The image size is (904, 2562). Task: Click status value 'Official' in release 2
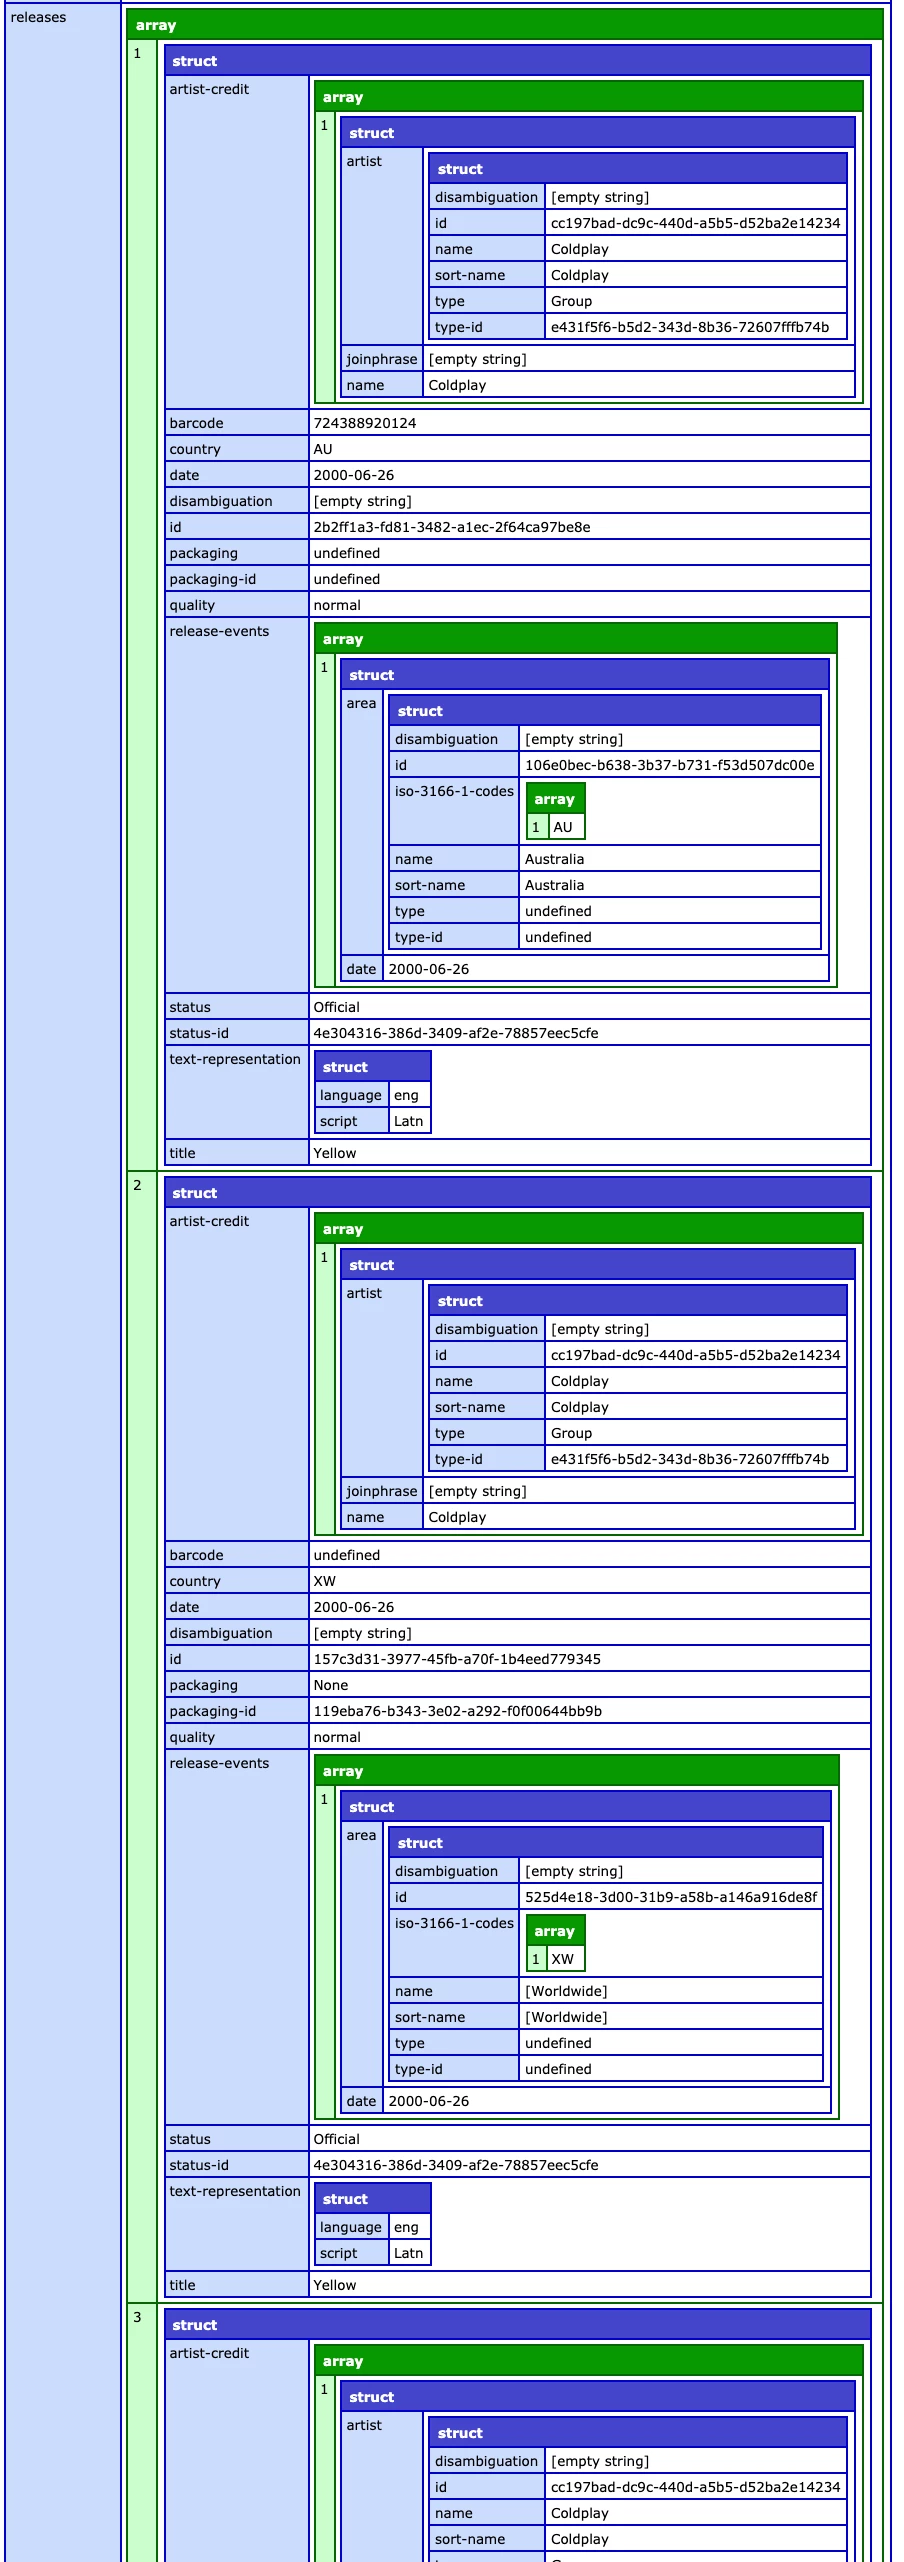click(x=337, y=2139)
